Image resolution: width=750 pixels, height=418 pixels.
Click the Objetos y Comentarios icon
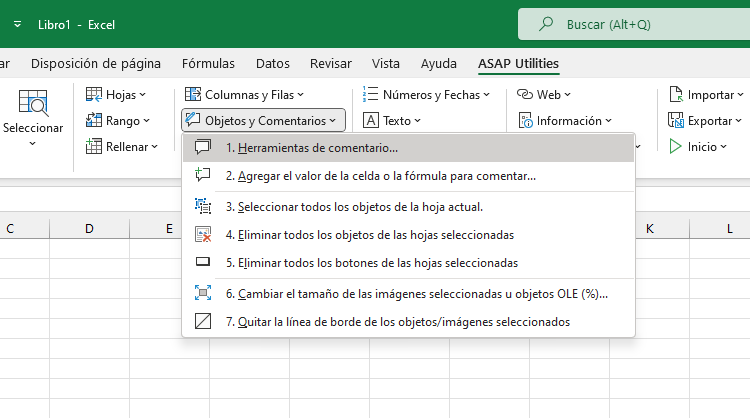[193, 121]
